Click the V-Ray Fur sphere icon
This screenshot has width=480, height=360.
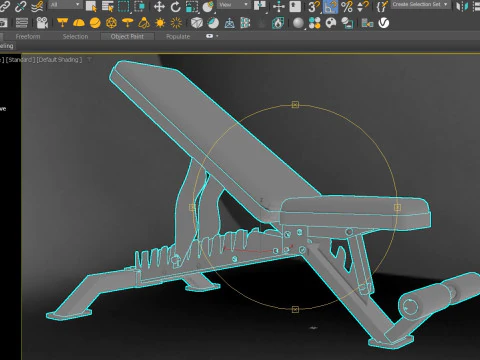pos(213,23)
